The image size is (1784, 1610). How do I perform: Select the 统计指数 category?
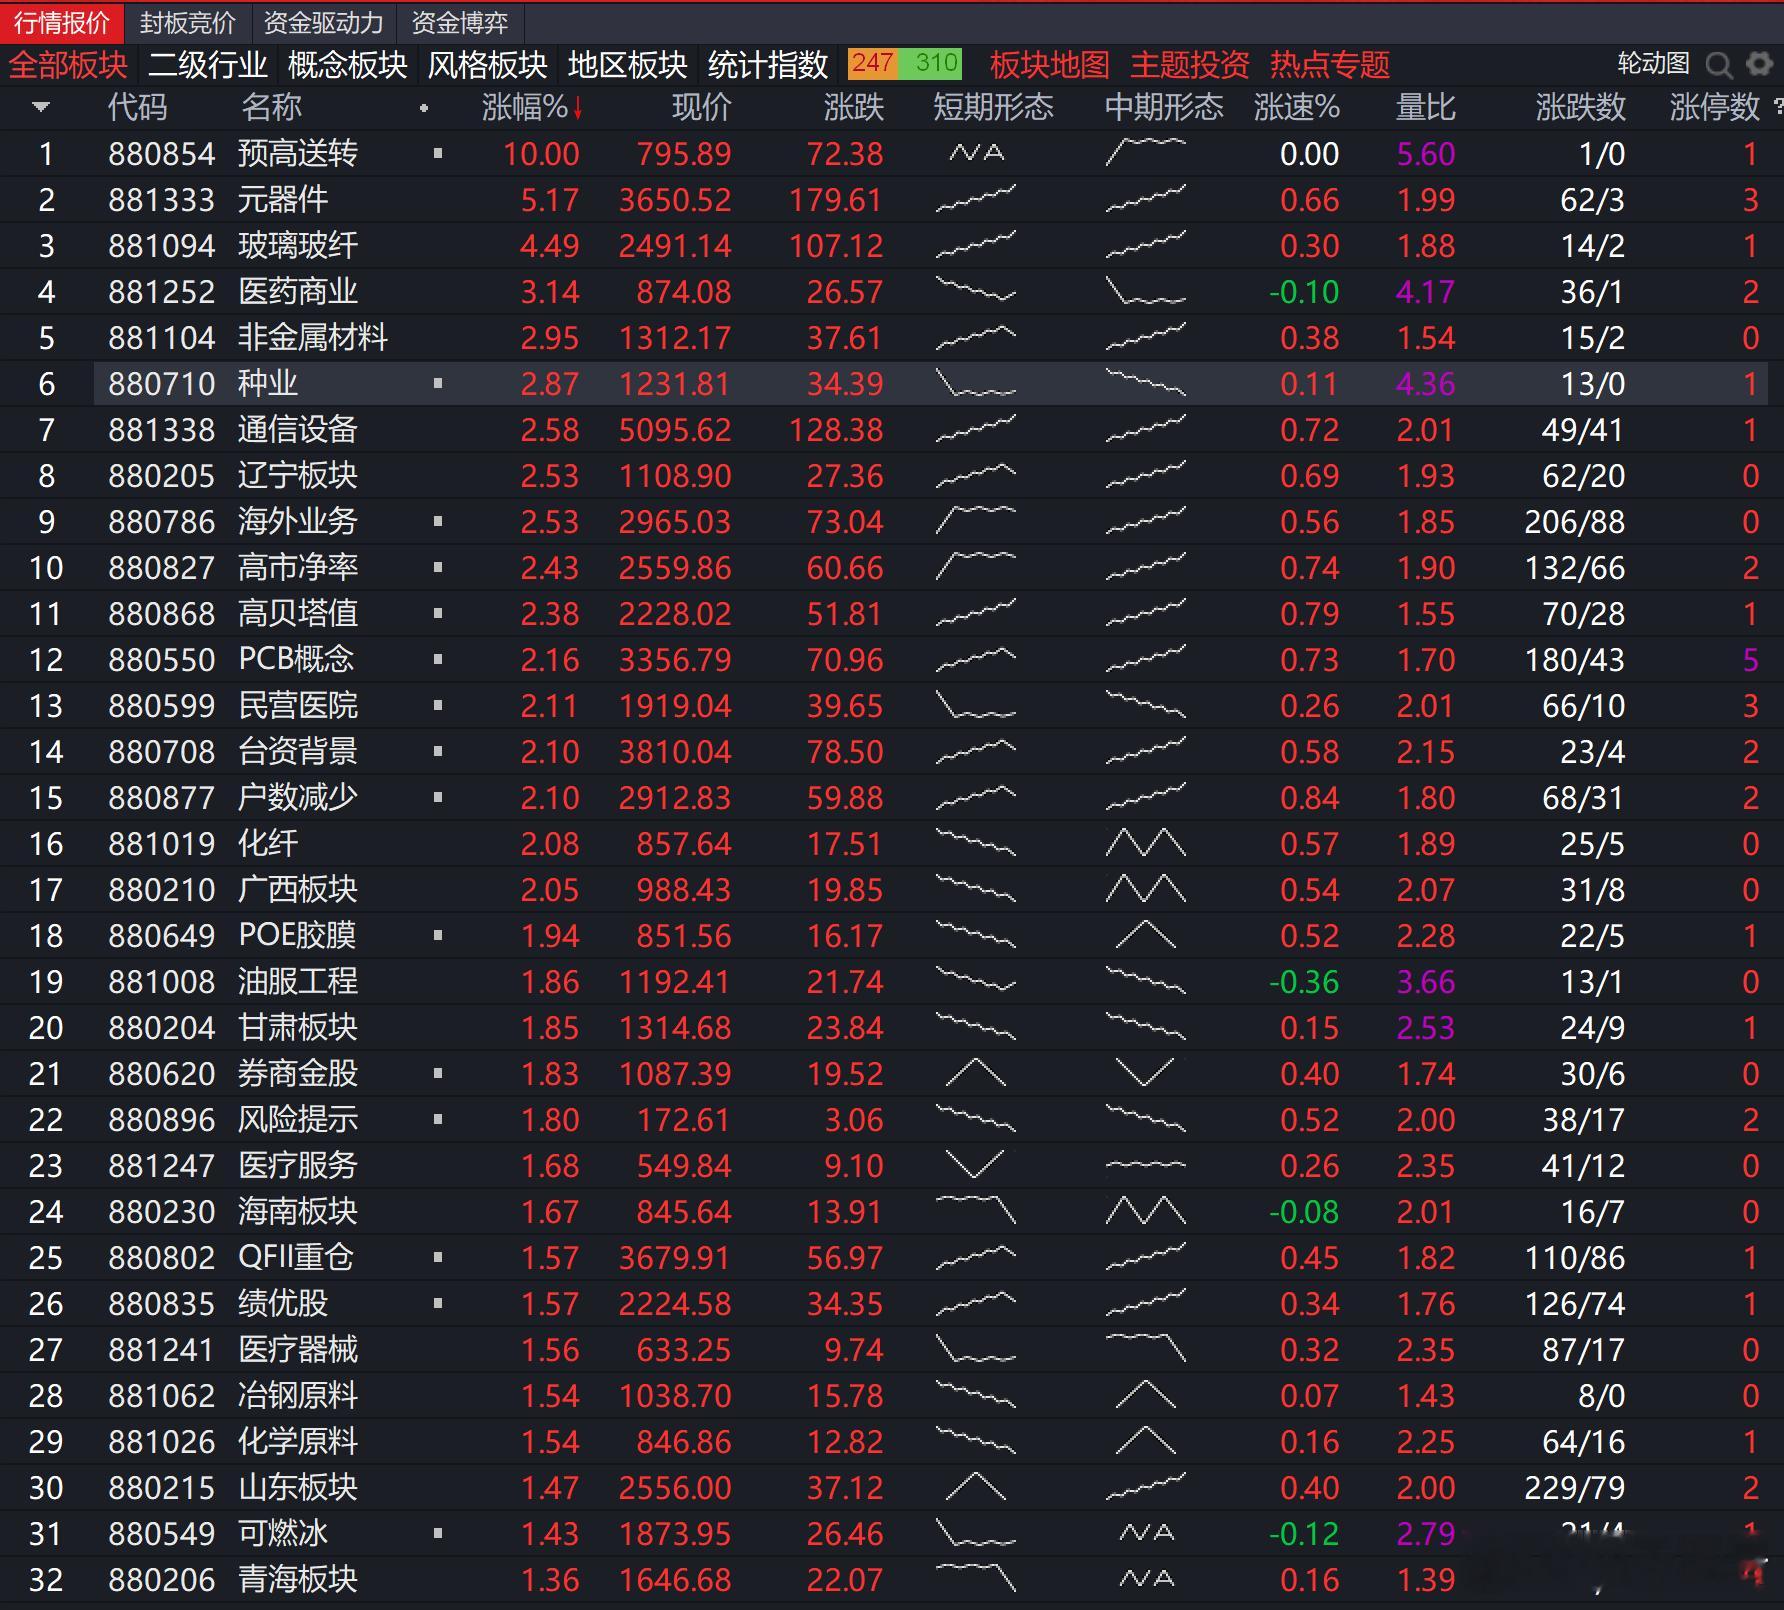[768, 65]
